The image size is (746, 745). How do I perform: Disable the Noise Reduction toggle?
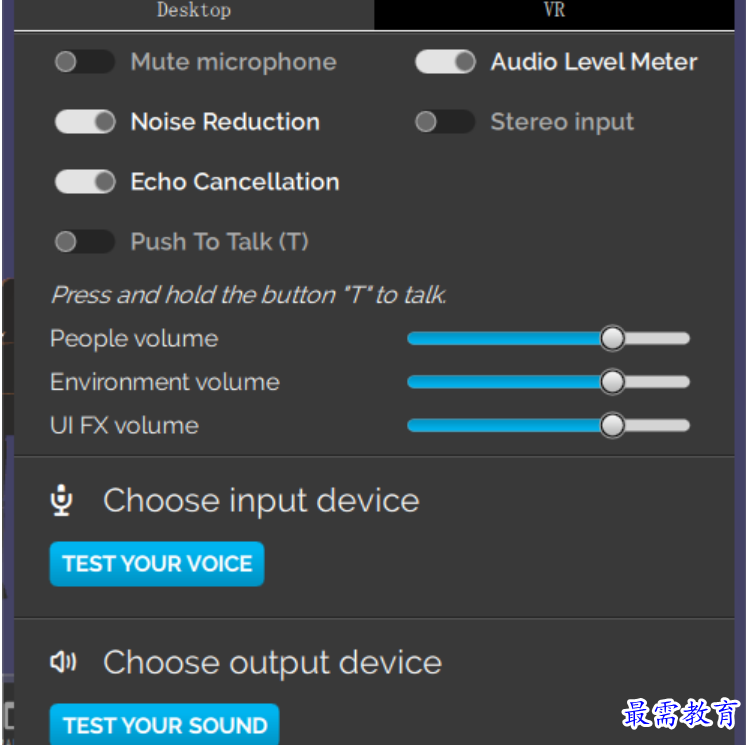85,122
